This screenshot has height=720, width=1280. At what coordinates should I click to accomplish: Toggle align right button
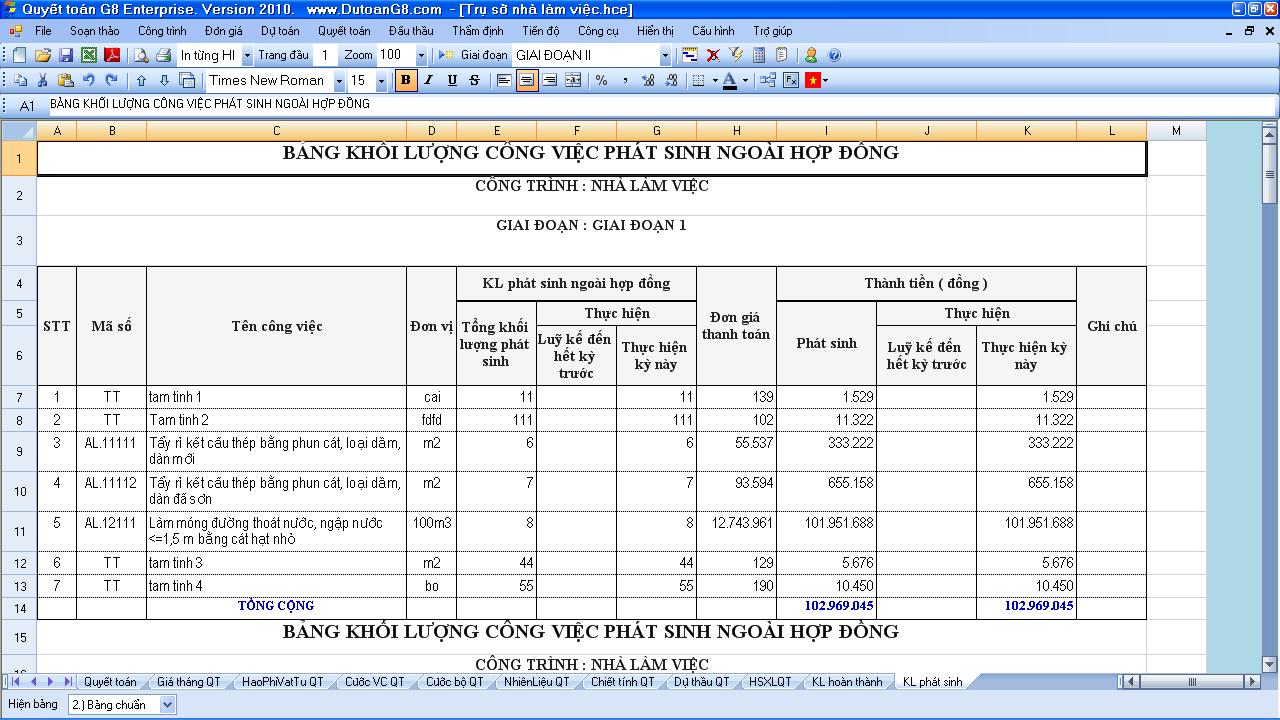coord(550,80)
